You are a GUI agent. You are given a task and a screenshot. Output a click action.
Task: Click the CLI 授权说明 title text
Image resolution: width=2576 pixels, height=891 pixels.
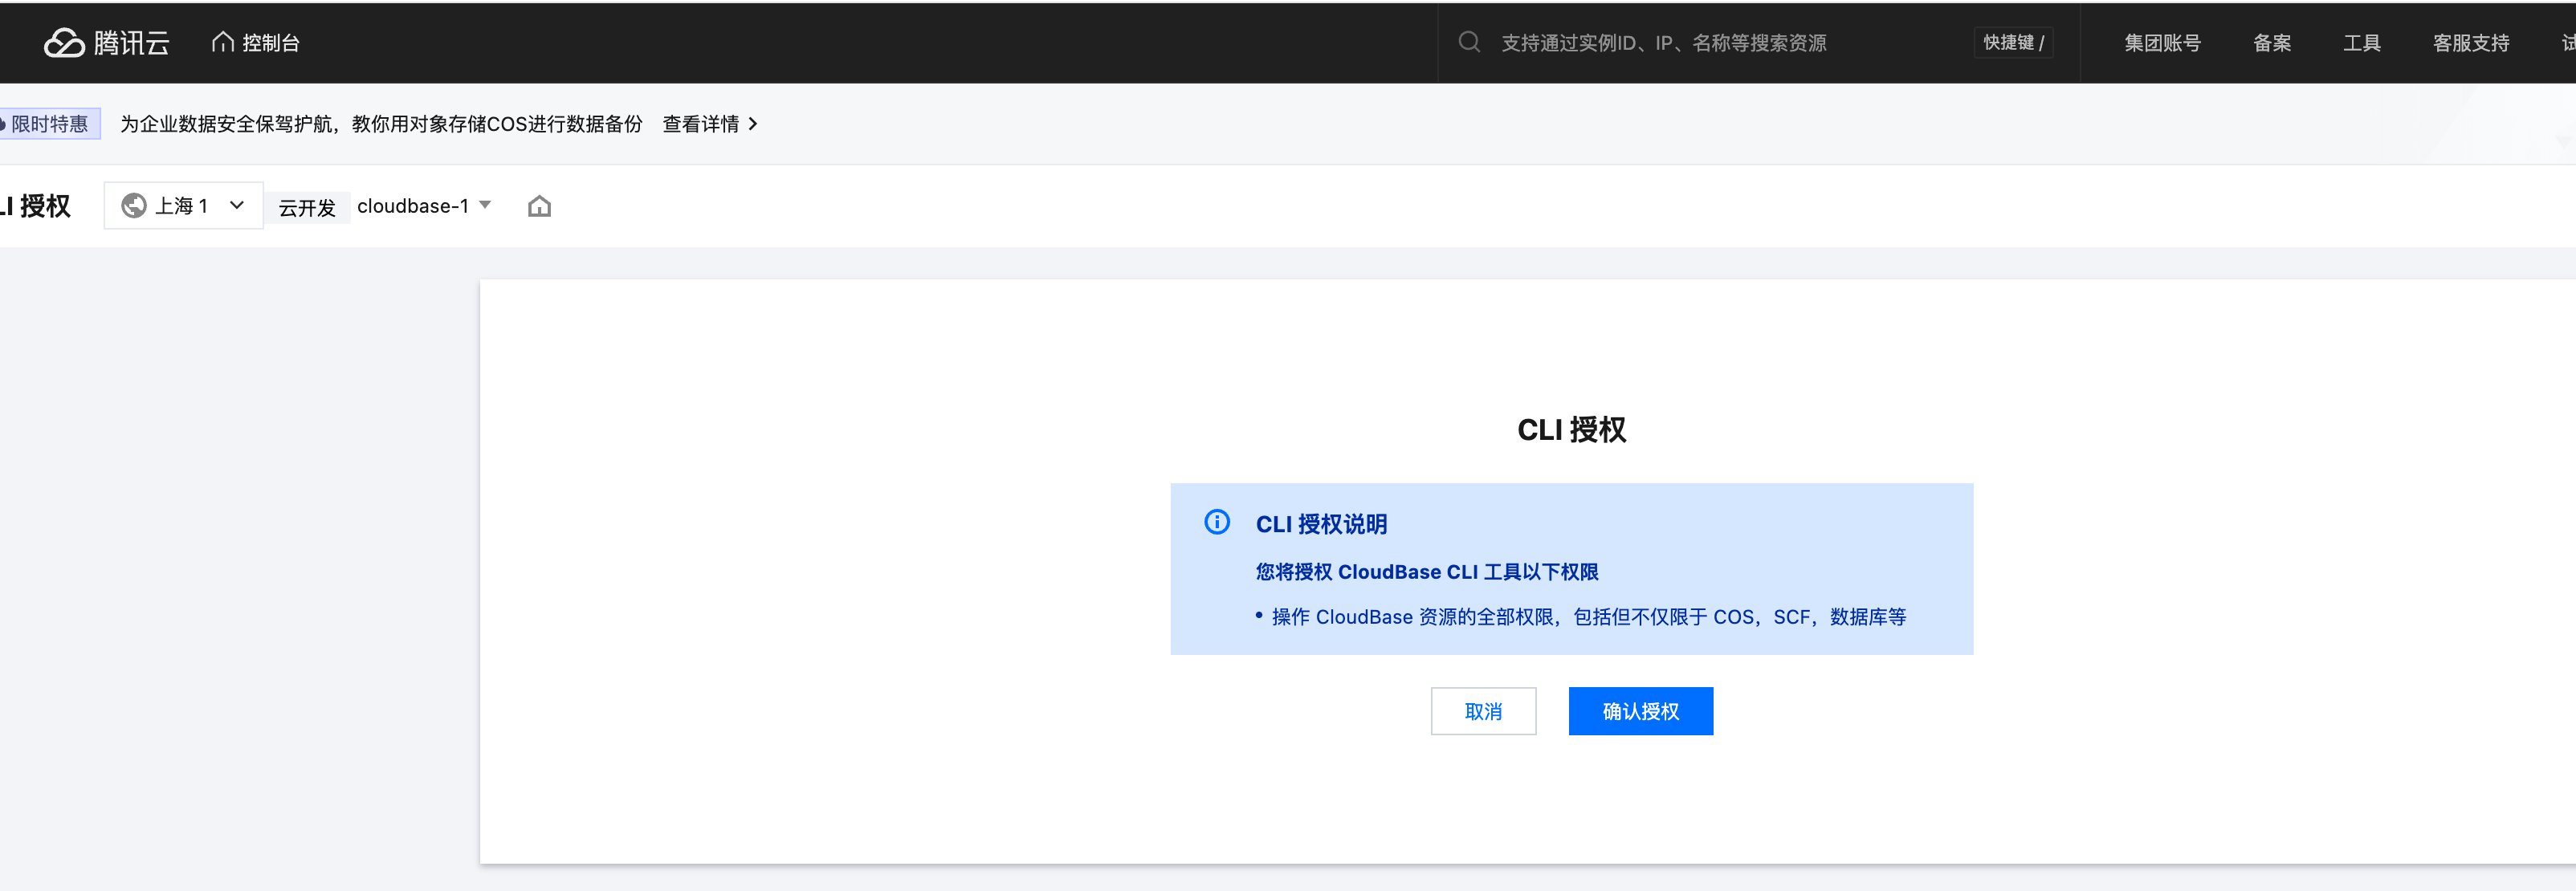[x=1321, y=524]
